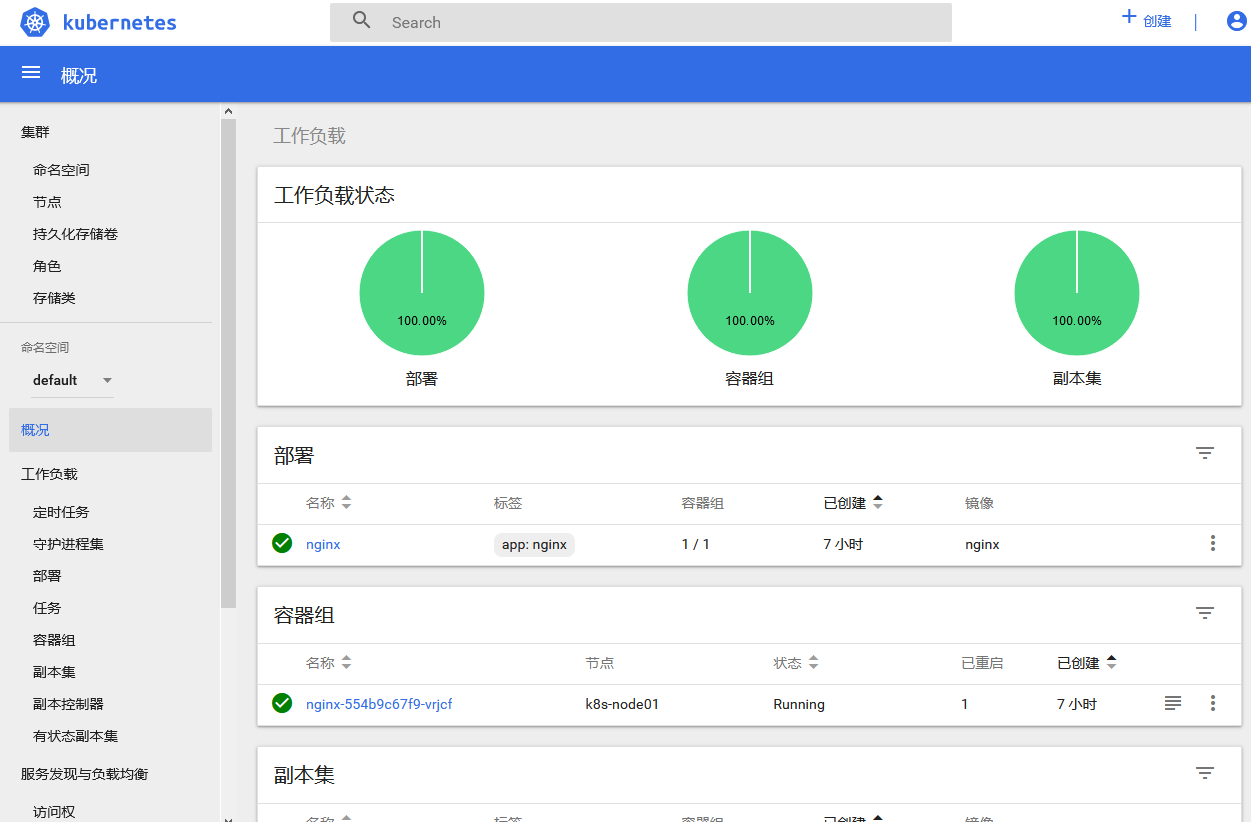Open the hamburger navigation menu
Screen dimensions: 1251x822
(x=31, y=73)
